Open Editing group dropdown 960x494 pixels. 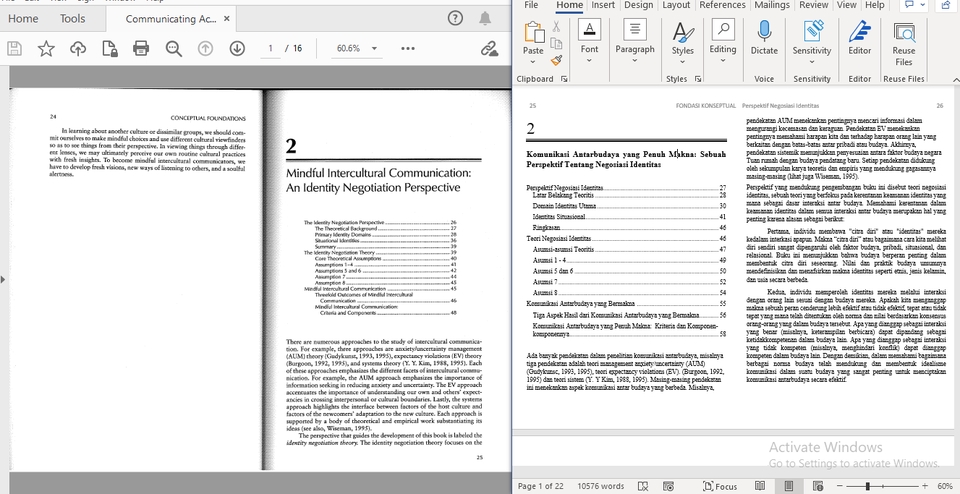click(x=722, y=61)
